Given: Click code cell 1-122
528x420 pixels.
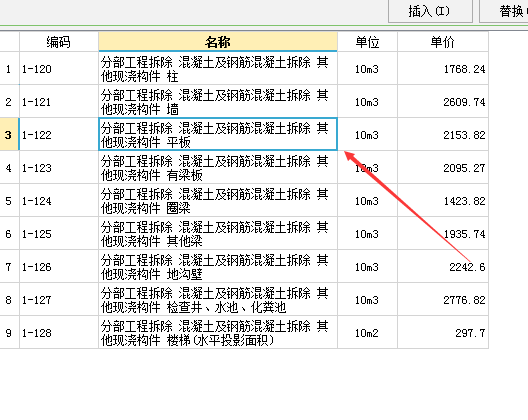Looking at the screenshot, I should click(59, 134).
